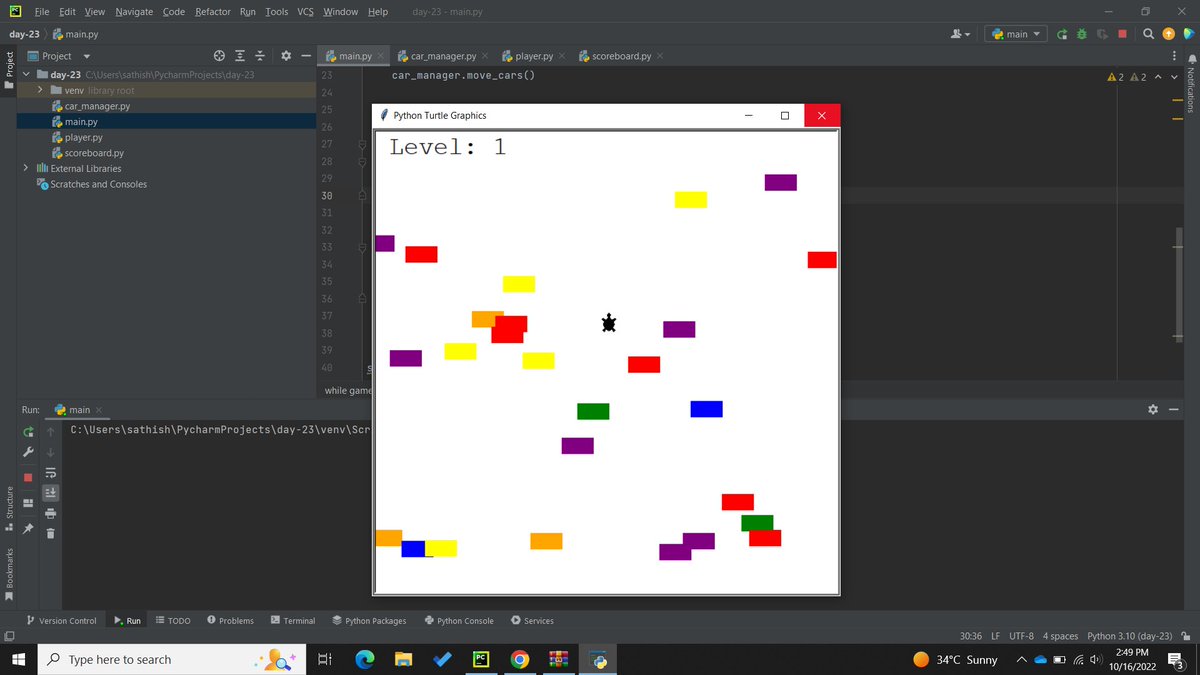Close the main tab in Run panel
Viewport: 1200px width, 675px height.
point(99,410)
